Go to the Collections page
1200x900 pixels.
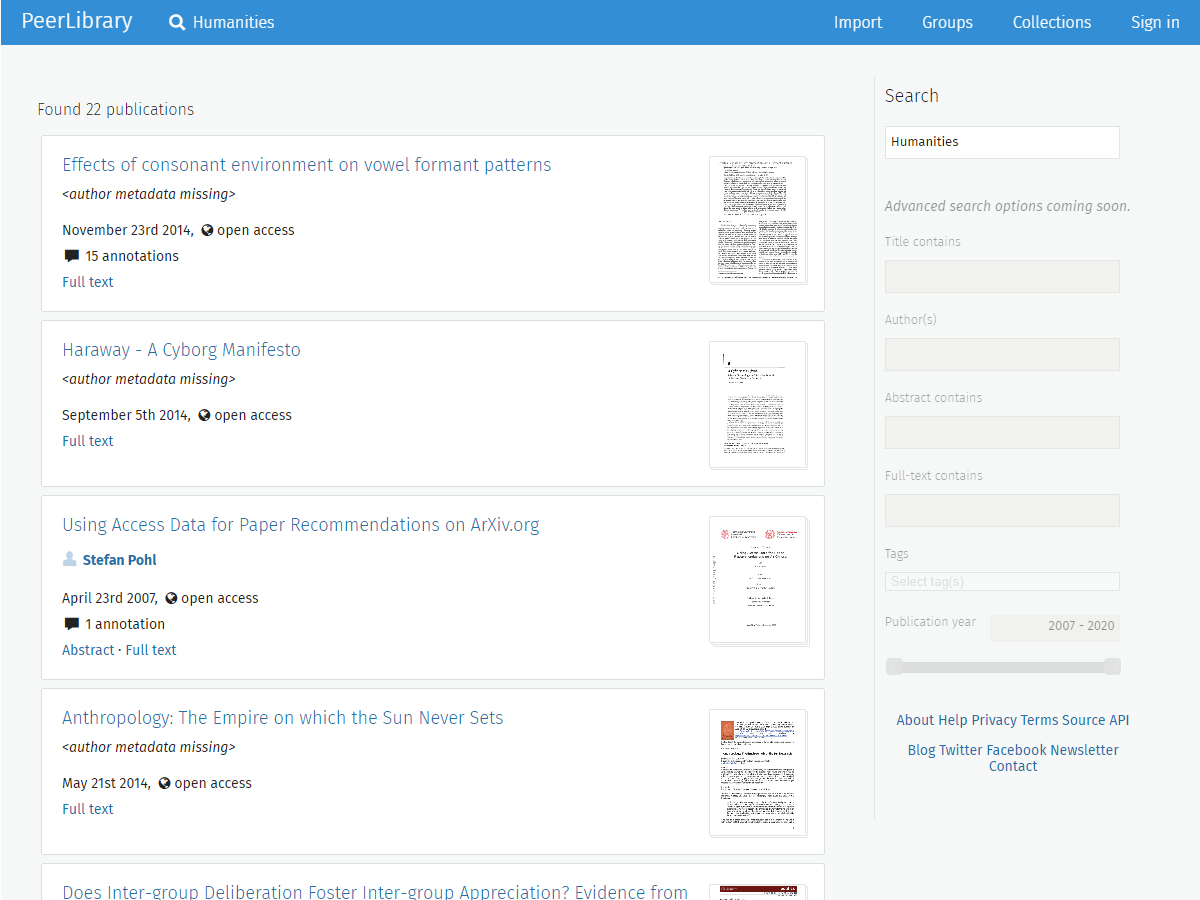1051,22
